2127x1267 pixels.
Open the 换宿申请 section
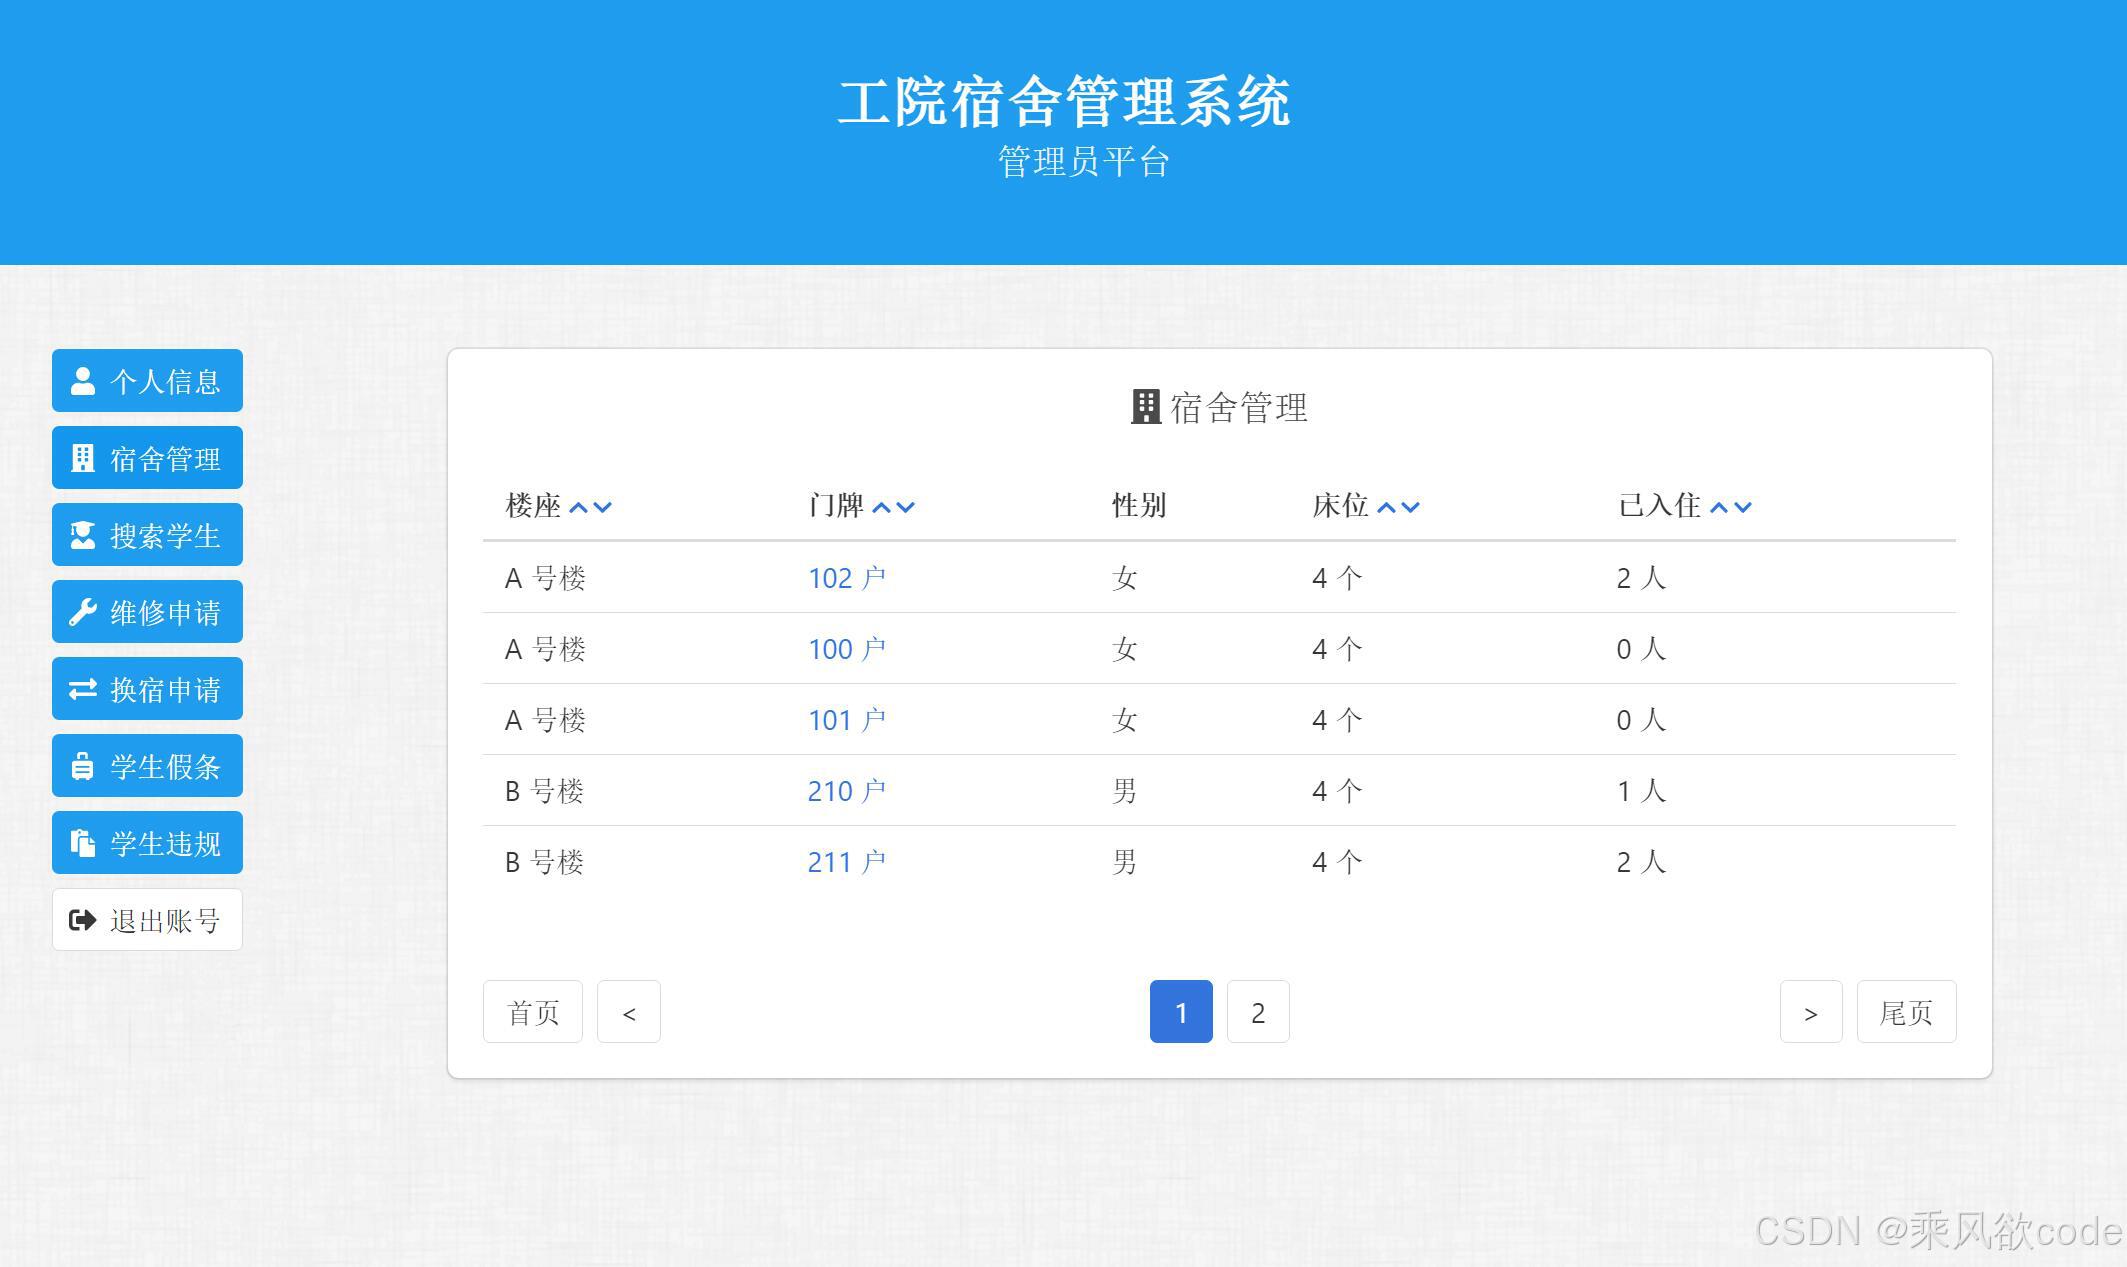coord(147,688)
